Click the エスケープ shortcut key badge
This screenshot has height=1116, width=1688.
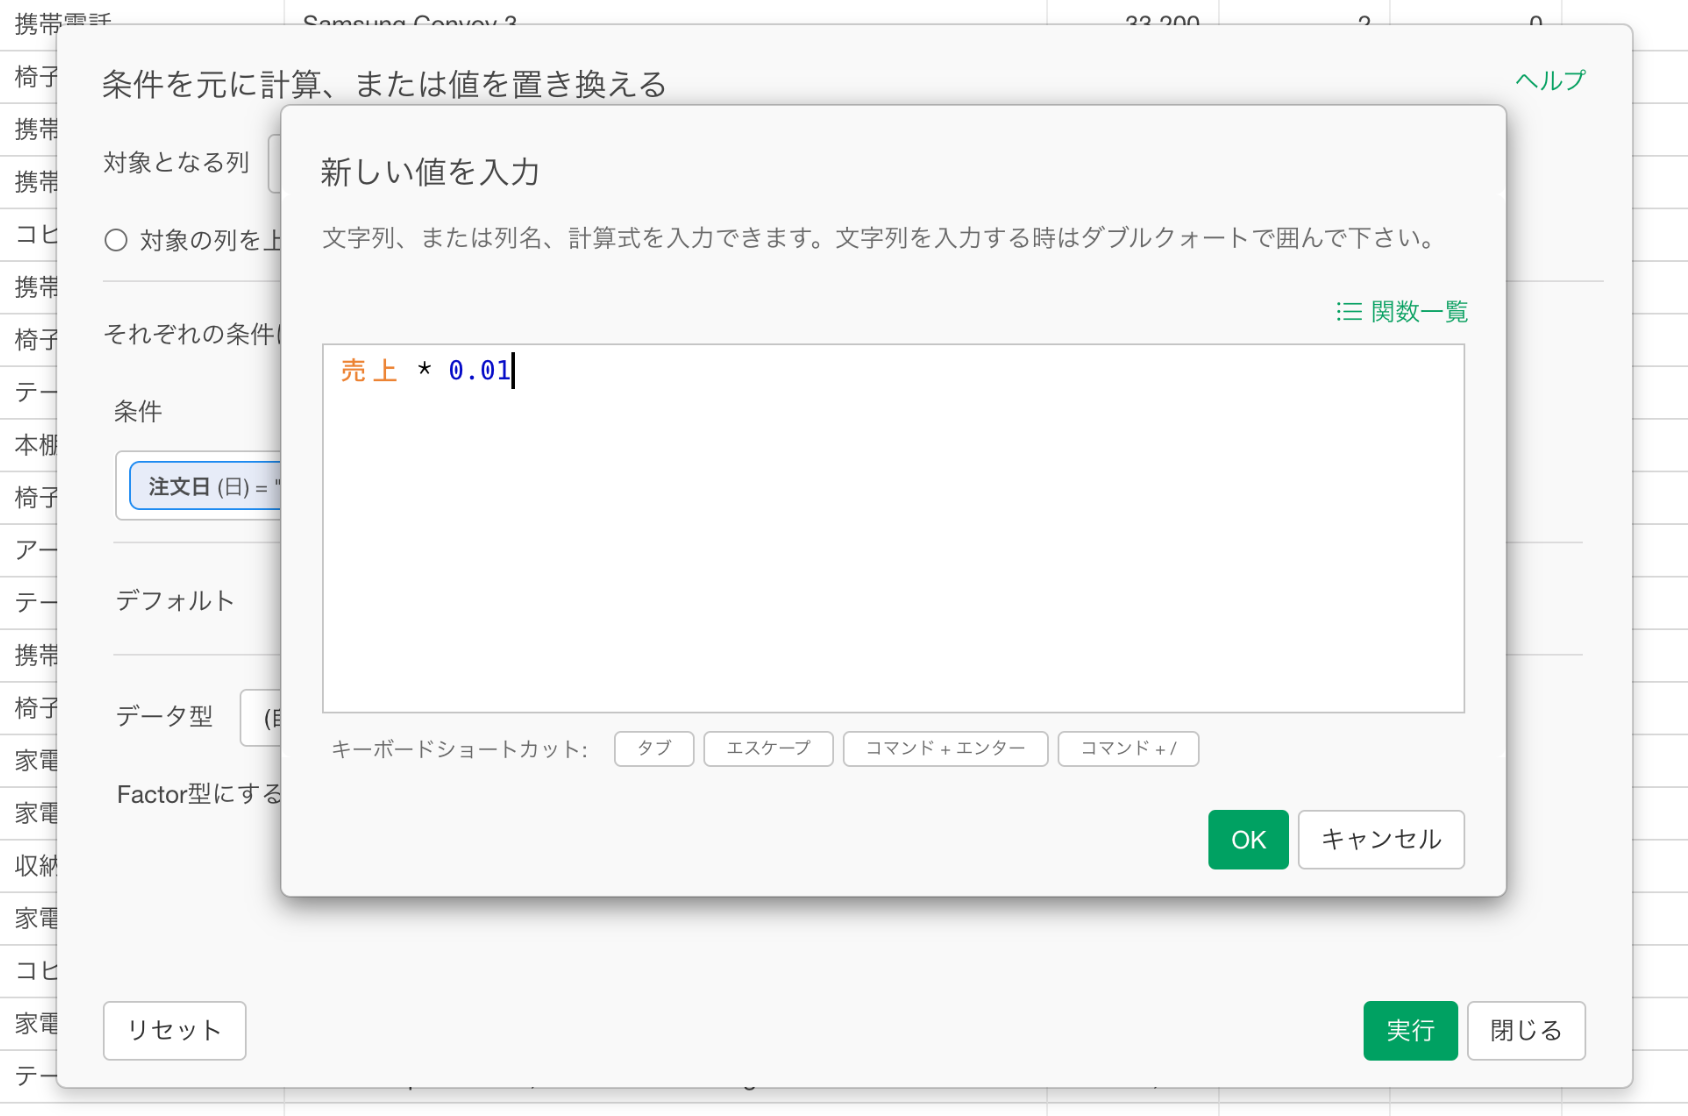767,749
